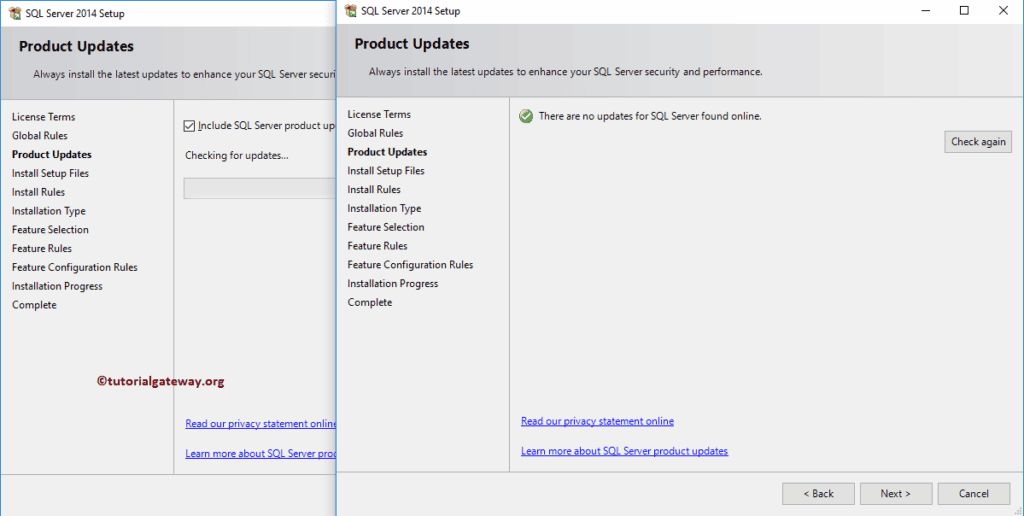Click resize grip at front window corner
Image resolution: width=1024 pixels, height=516 pixels.
pos(1017,510)
